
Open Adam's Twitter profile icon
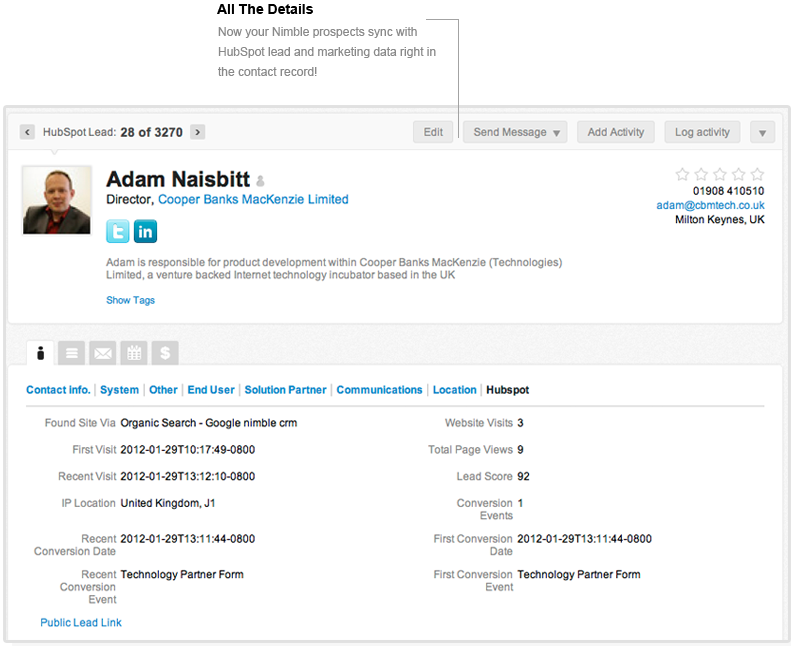118,231
